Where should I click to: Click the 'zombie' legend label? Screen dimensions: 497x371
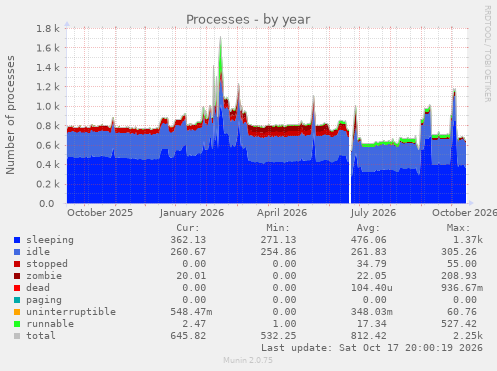[44, 276]
